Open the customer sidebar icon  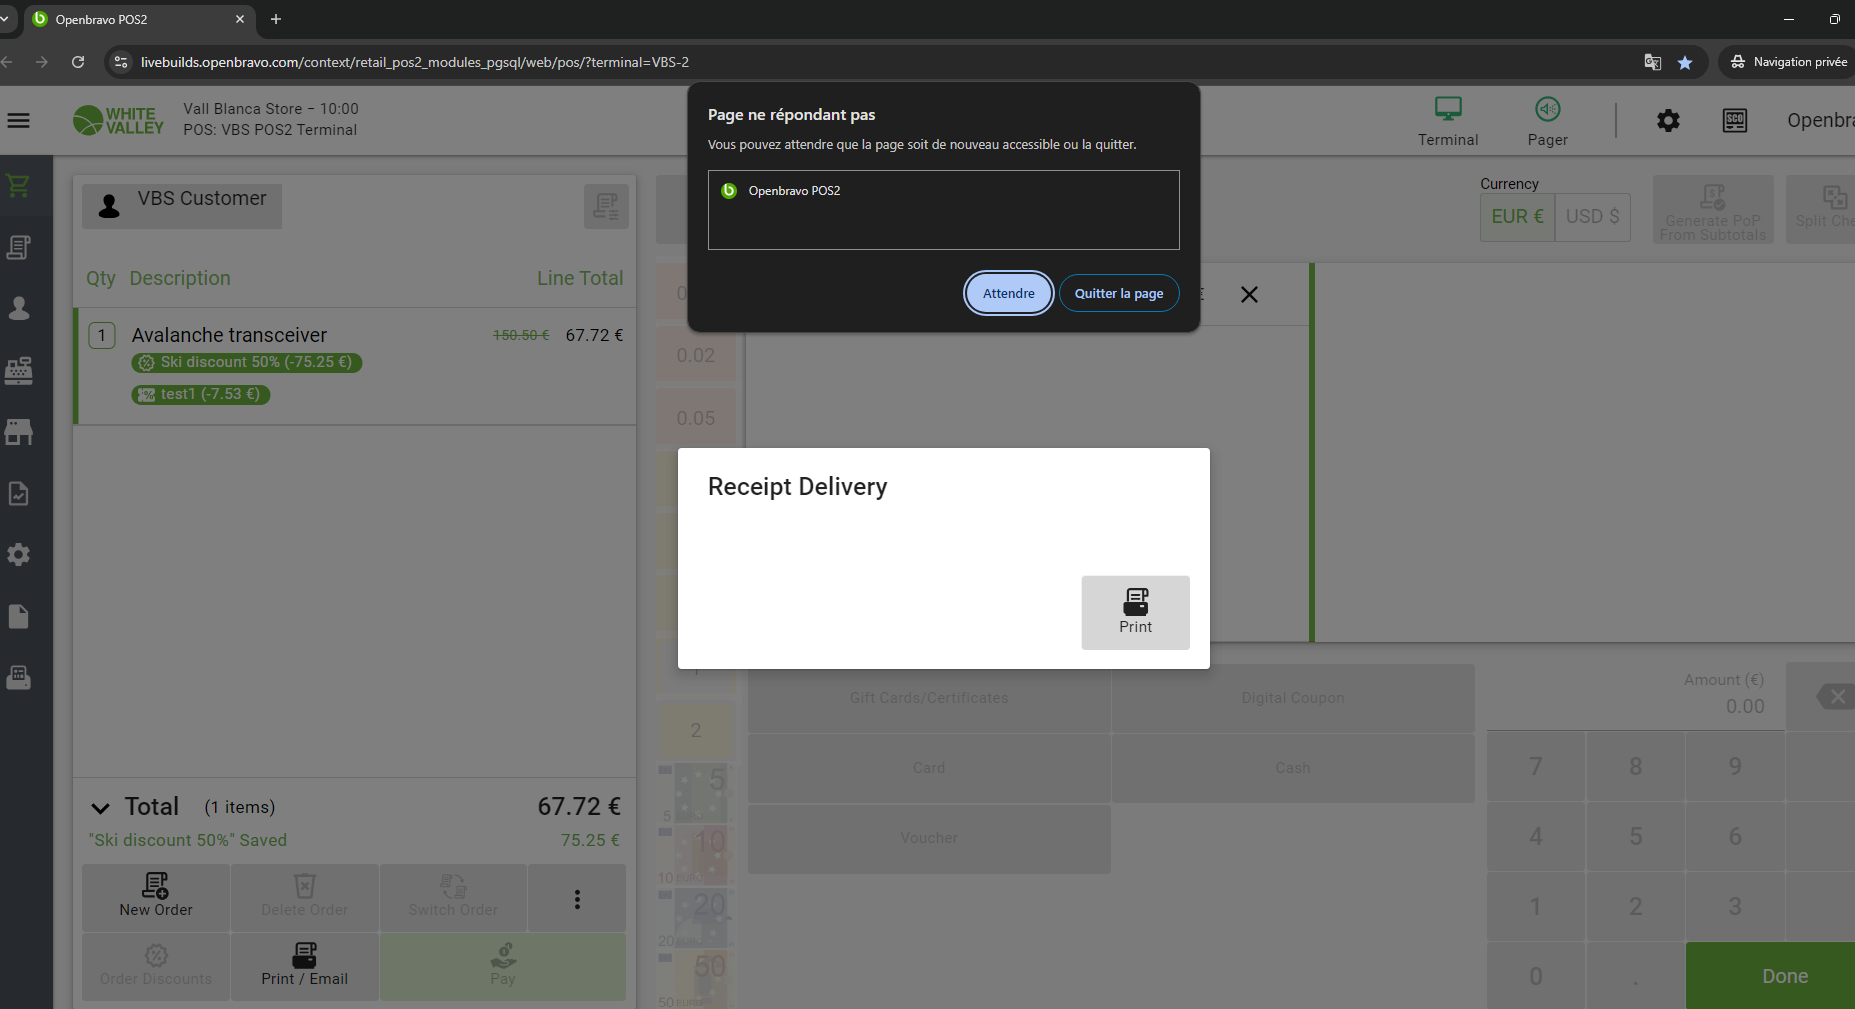click(x=18, y=308)
